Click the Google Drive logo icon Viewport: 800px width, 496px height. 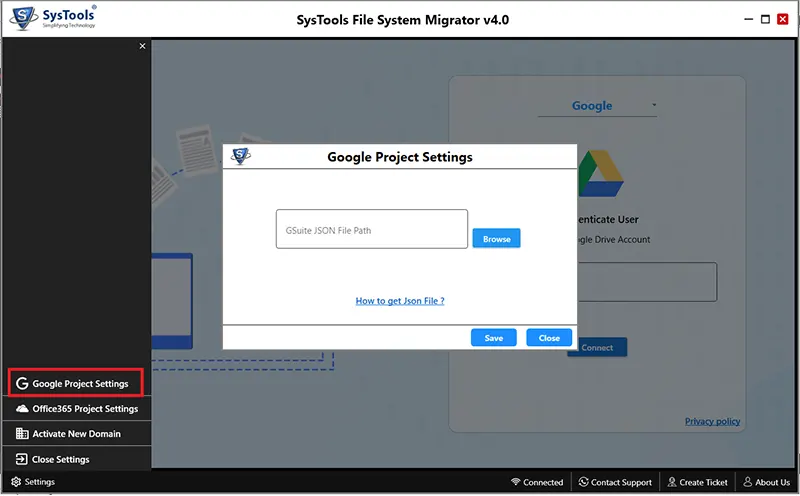pyautogui.click(x=601, y=173)
